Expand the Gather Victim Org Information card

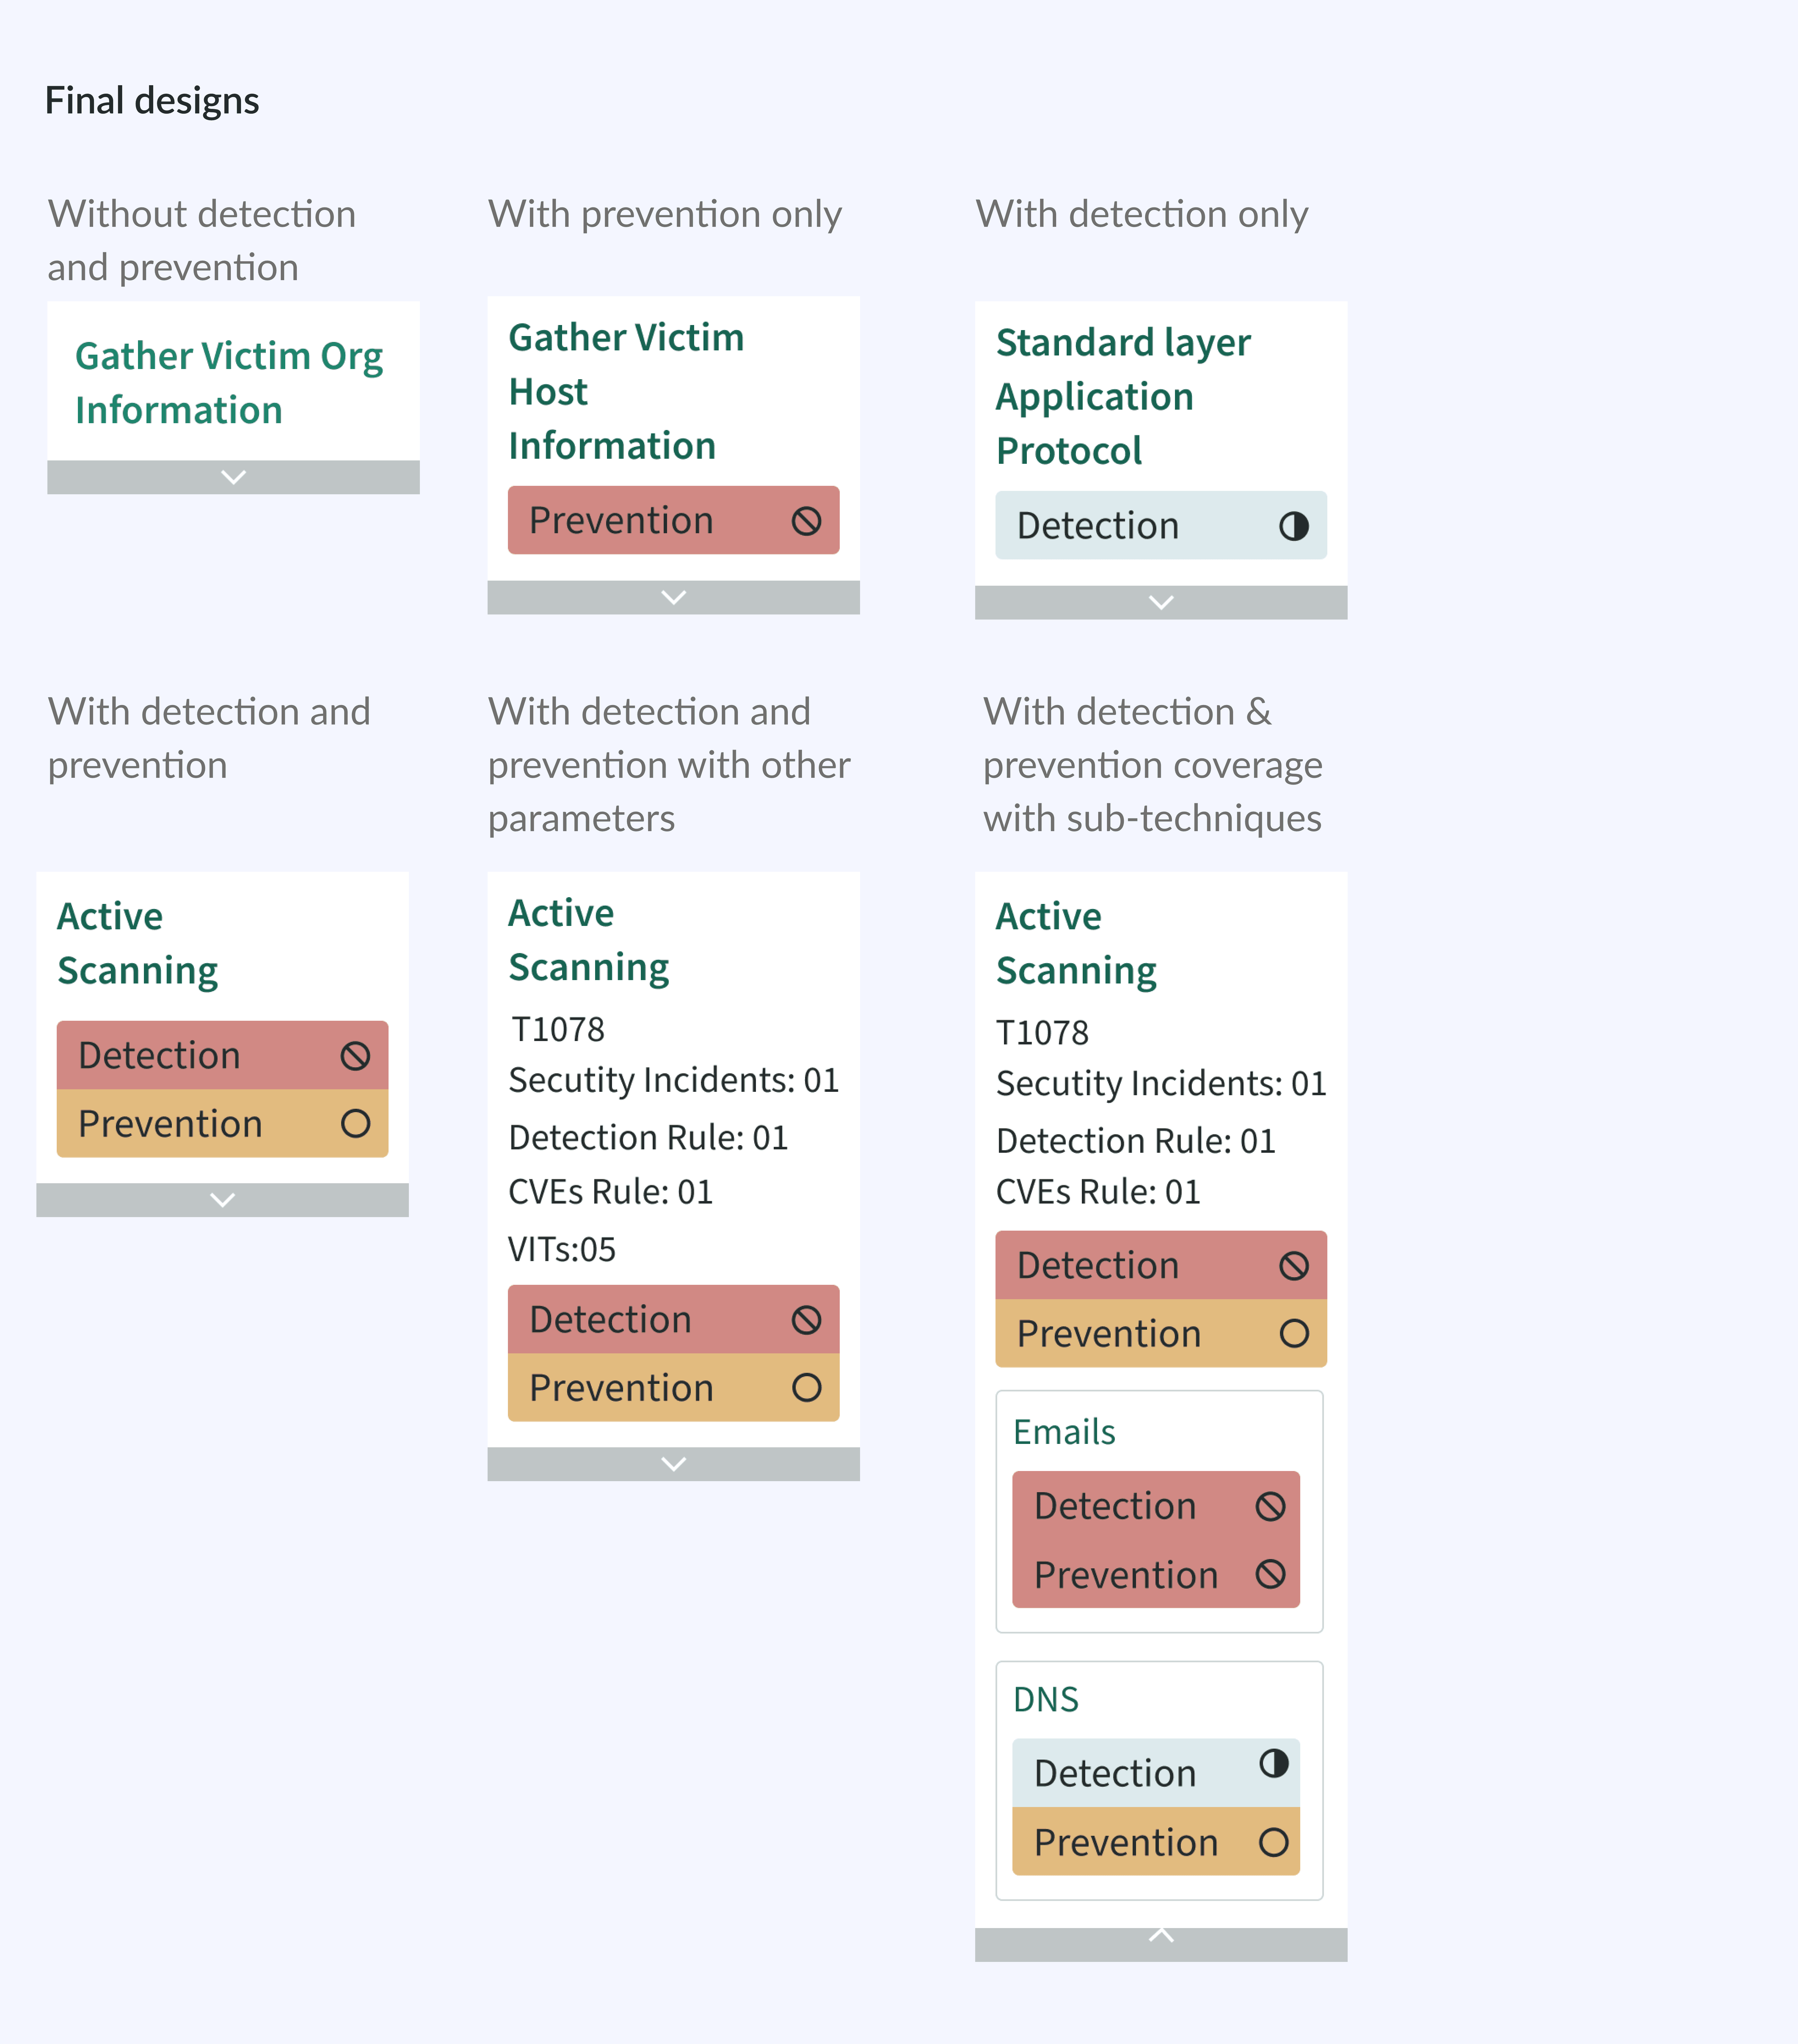coord(233,477)
